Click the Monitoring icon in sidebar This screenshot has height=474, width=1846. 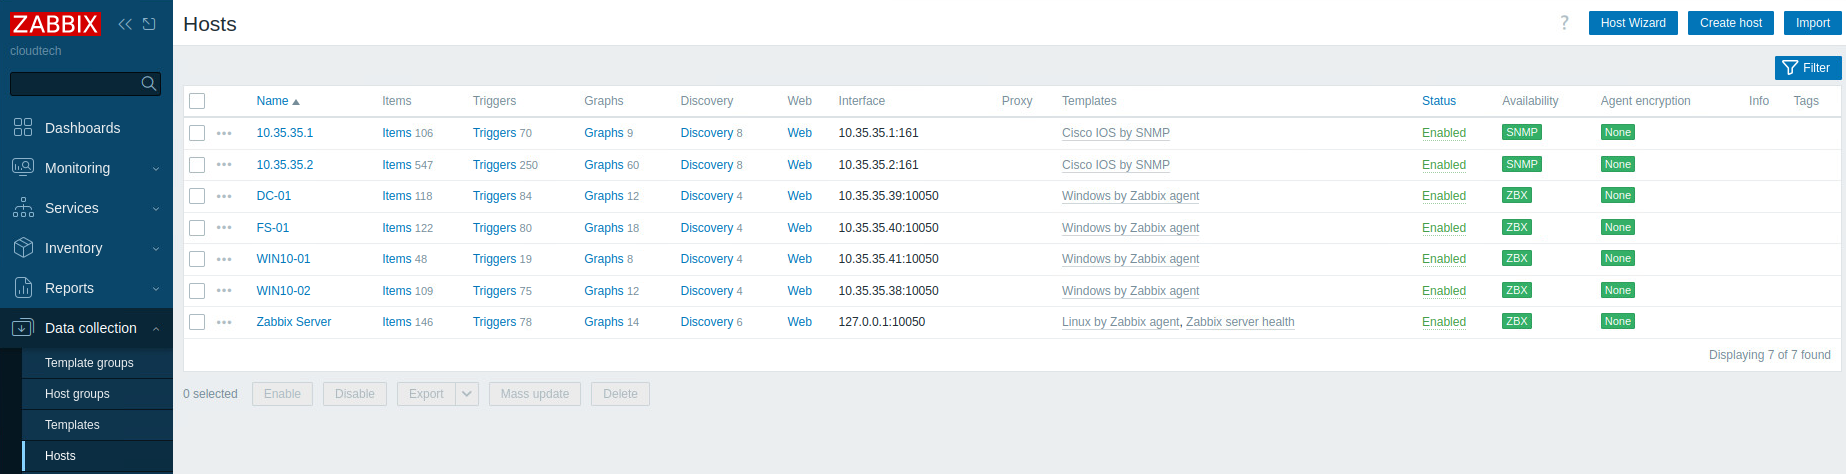[23, 167]
